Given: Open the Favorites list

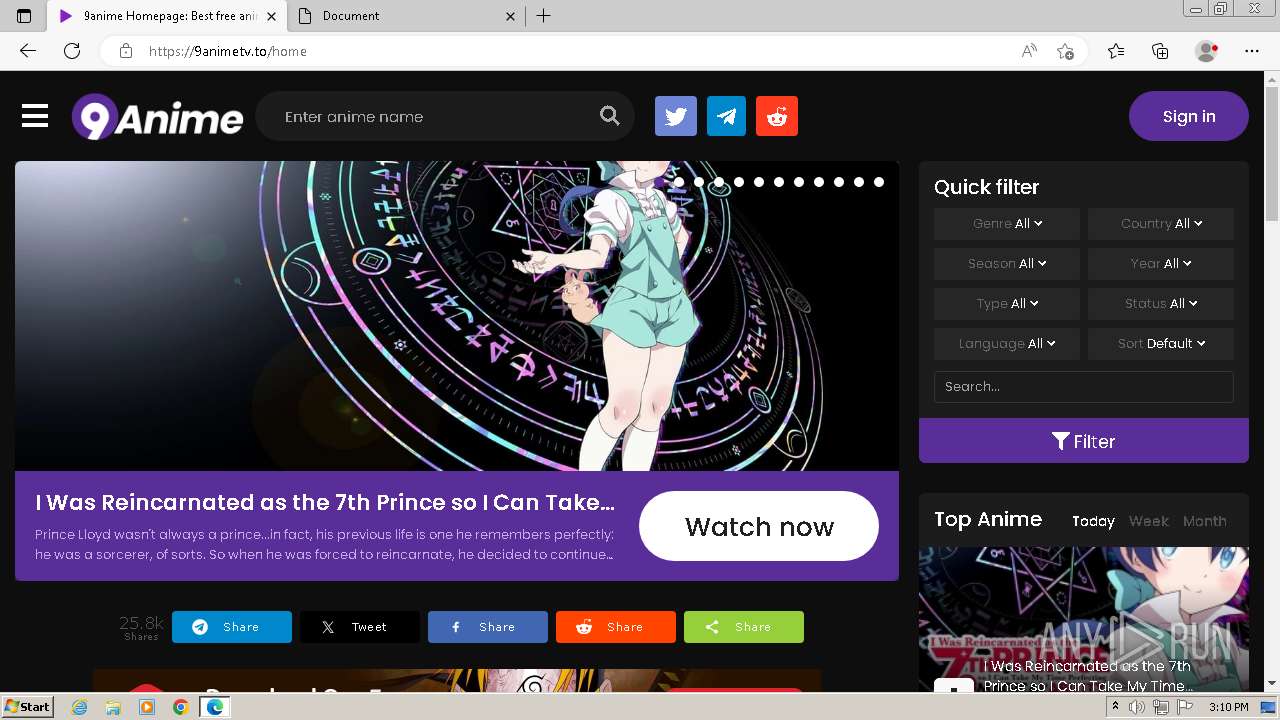Looking at the screenshot, I should click(1116, 51).
